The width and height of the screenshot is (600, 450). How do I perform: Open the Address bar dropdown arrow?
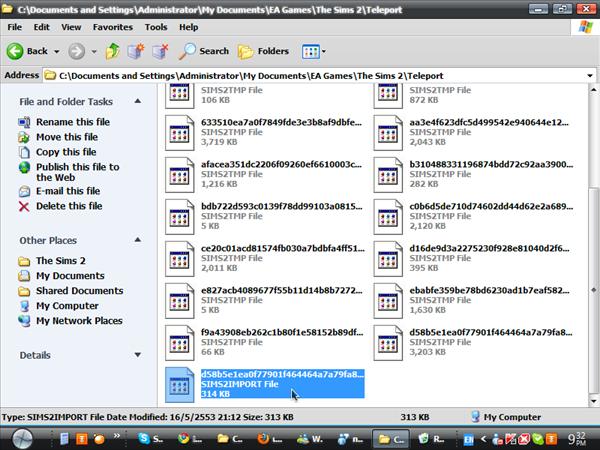590,76
